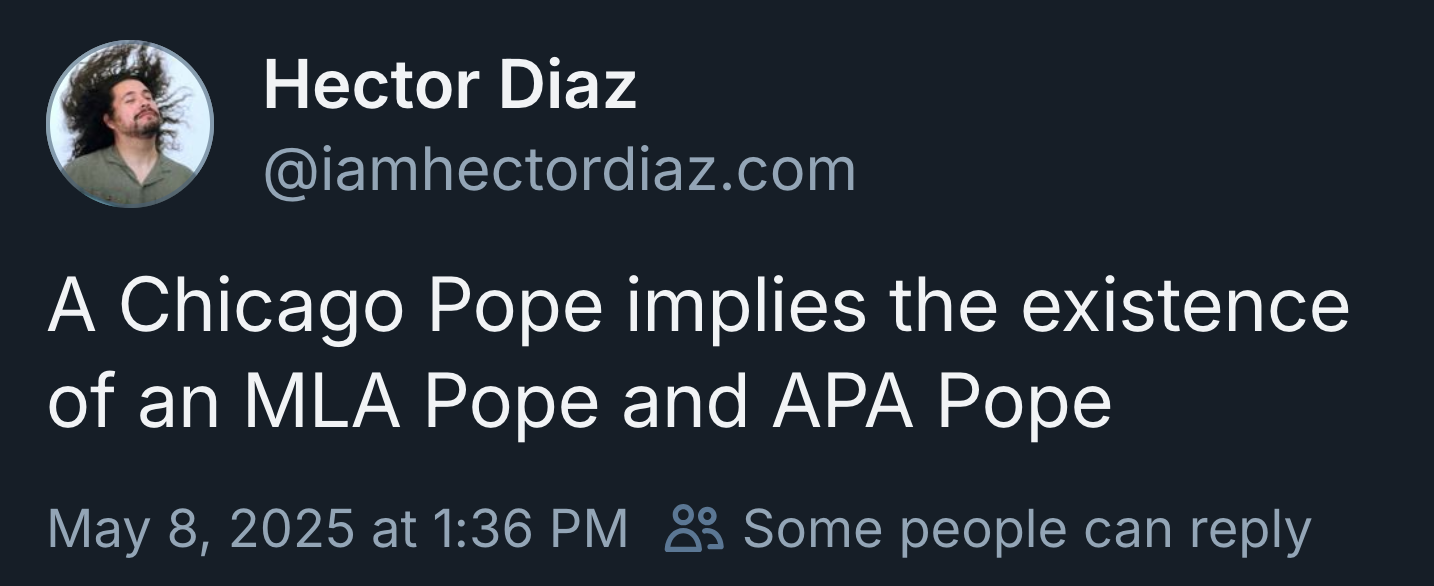Click the '1:36 PM' time text
The height and width of the screenshot is (586, 1434).
[x=529, y=529]
